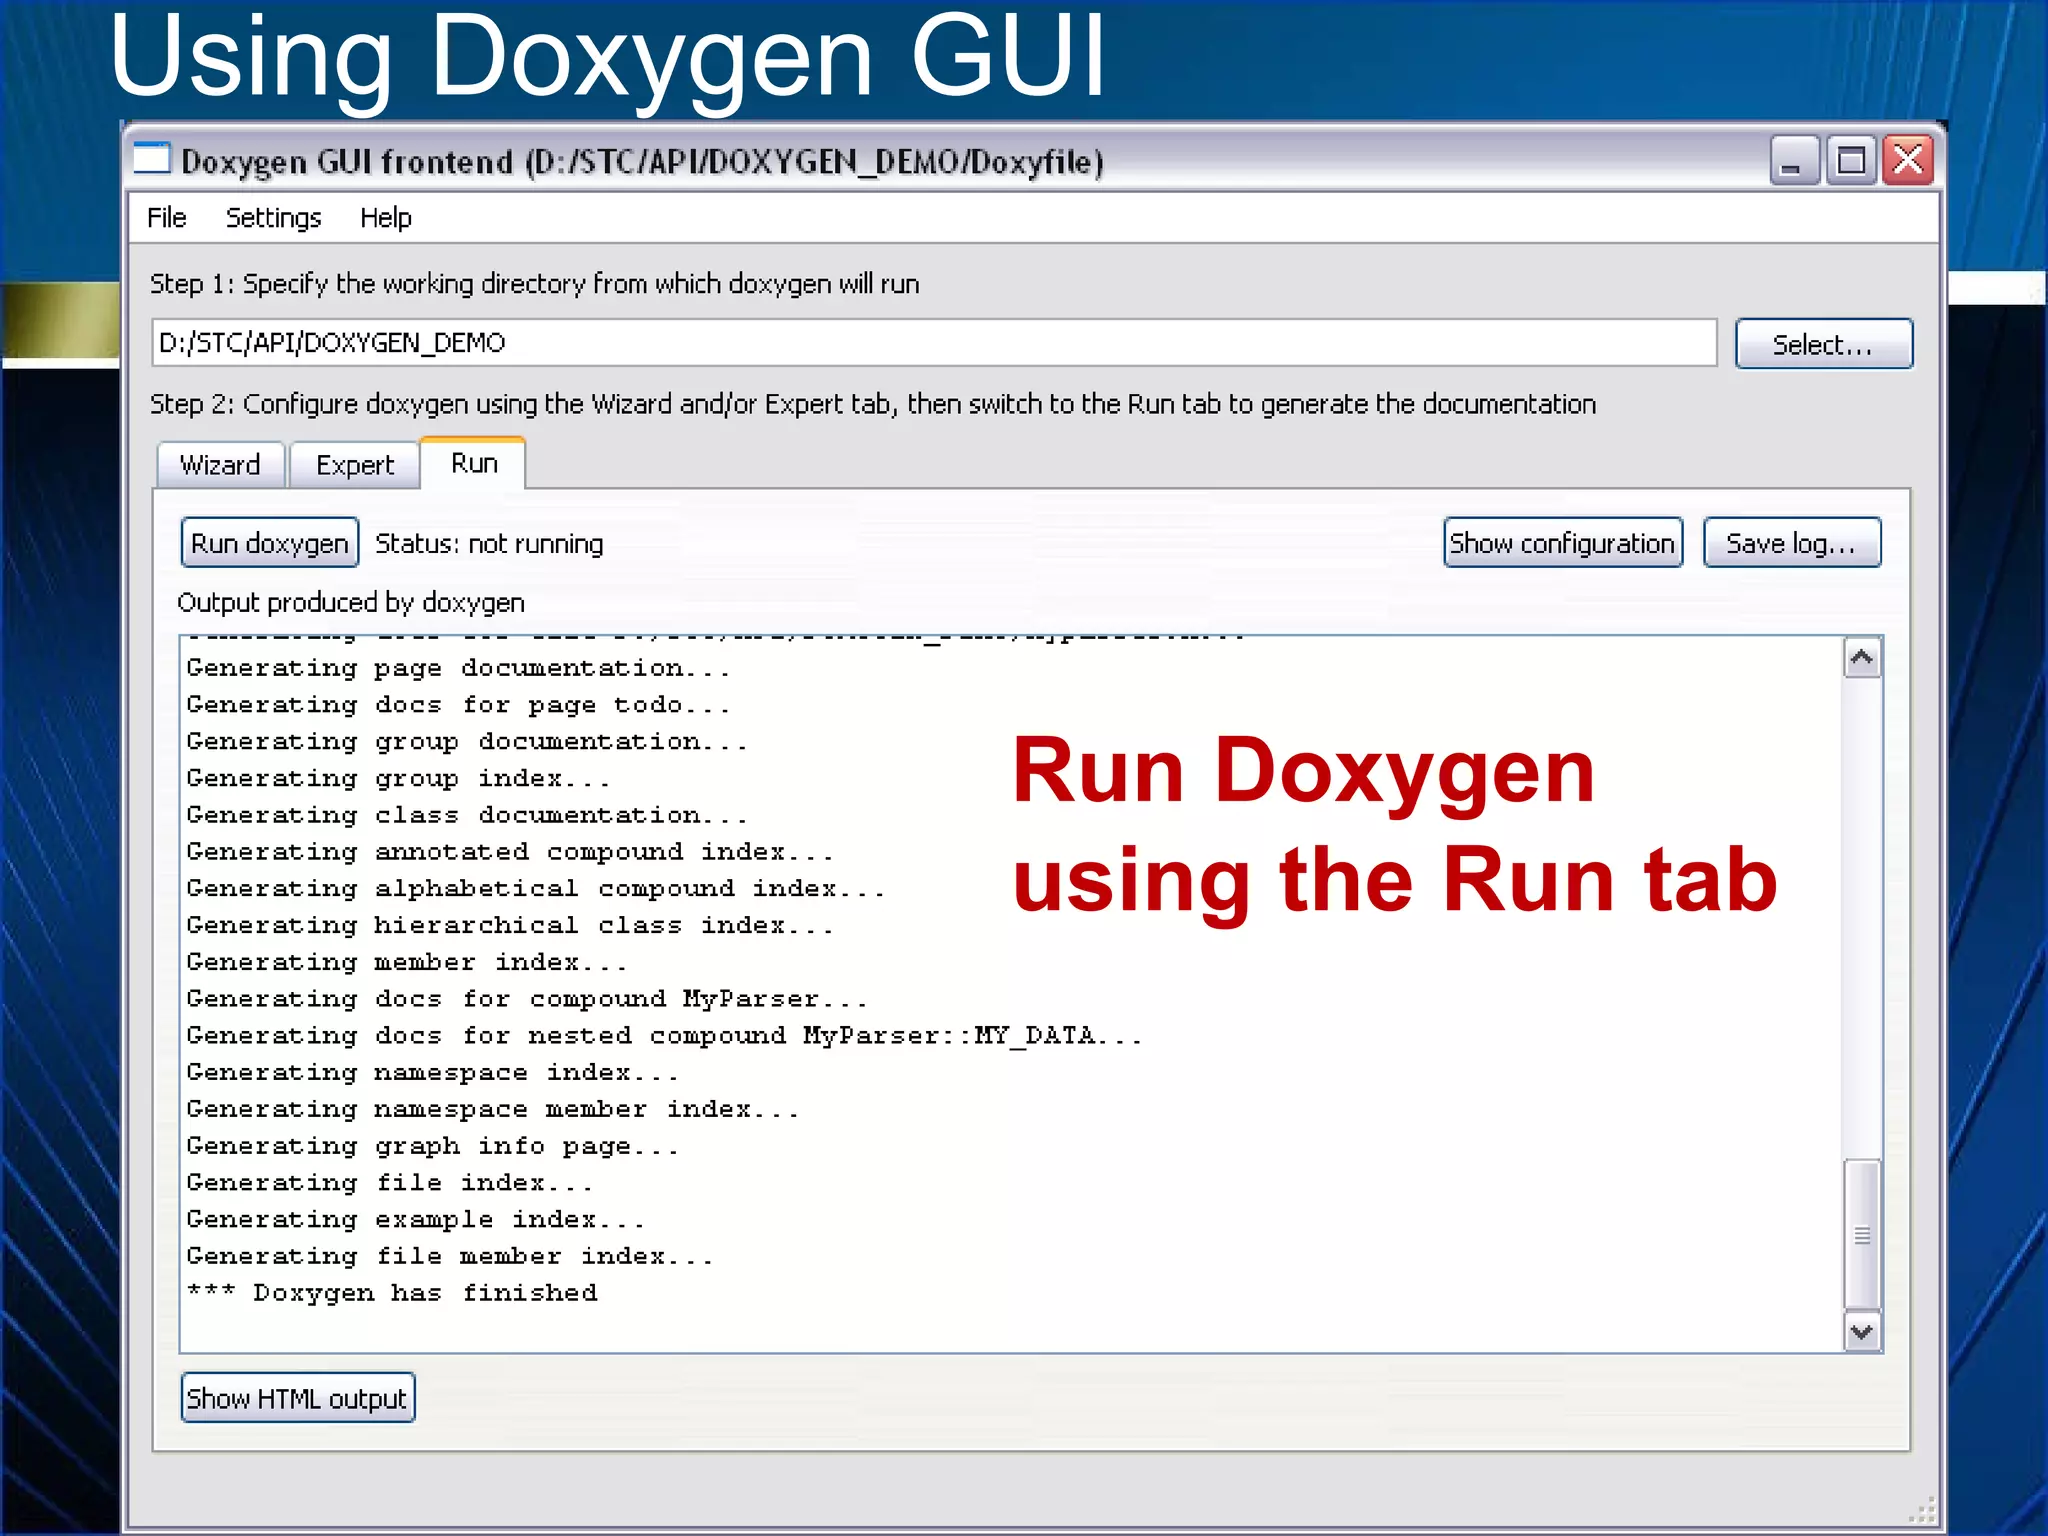Viewport: 2048px width, 1536px height.
Task: Click Show configuration button
Action: pyautogui.click(x=1563, y=543)
